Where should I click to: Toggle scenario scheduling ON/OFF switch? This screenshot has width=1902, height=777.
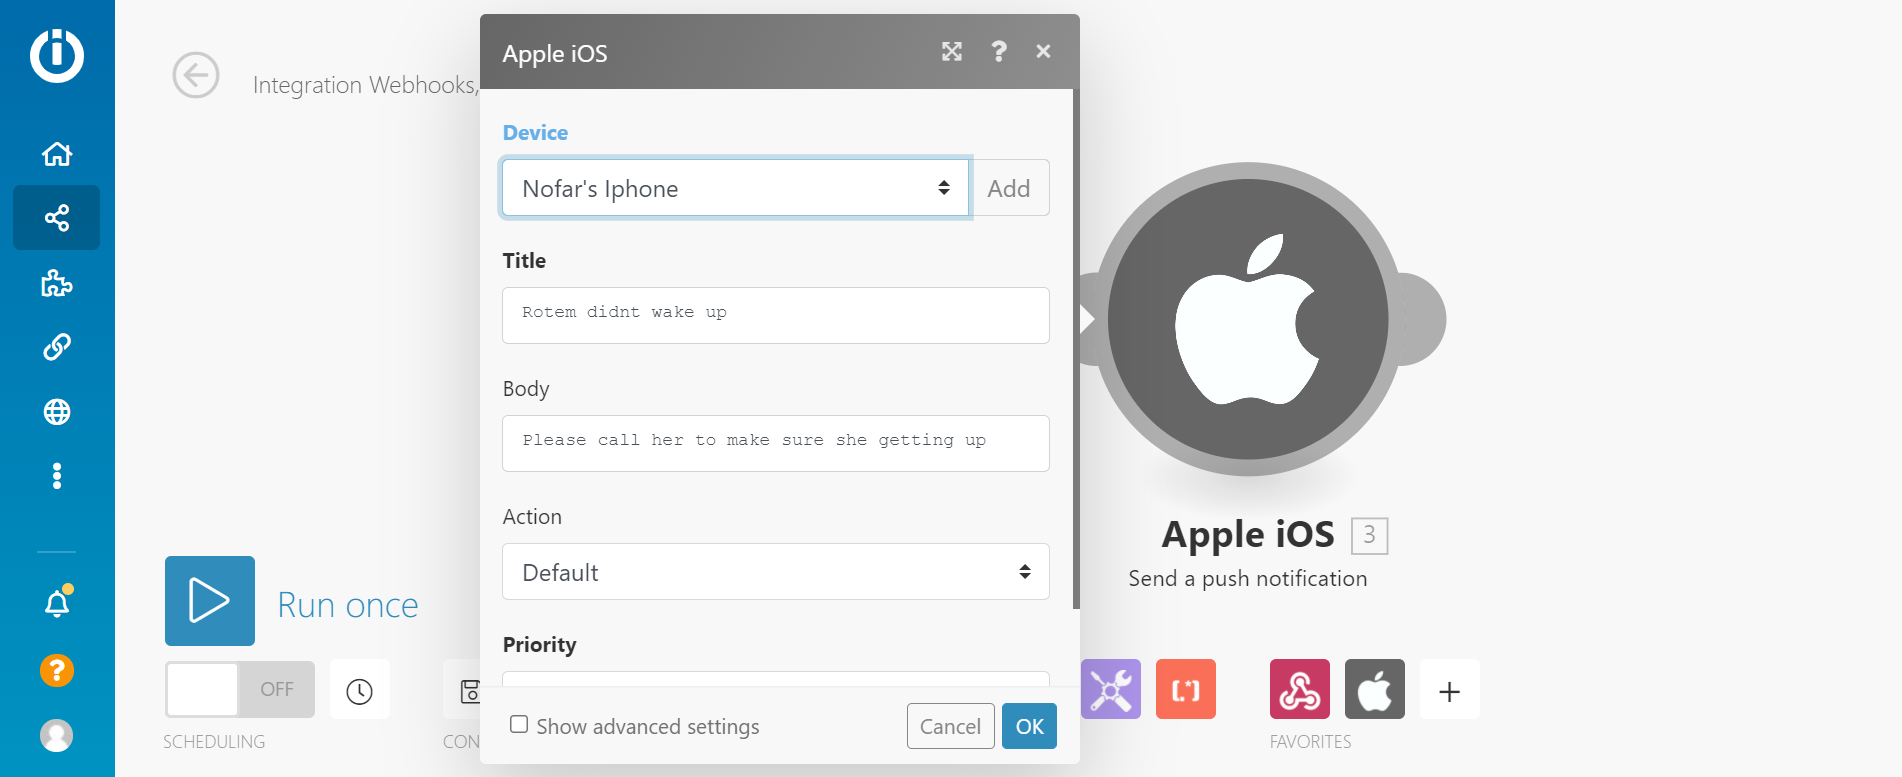(240, 689)
